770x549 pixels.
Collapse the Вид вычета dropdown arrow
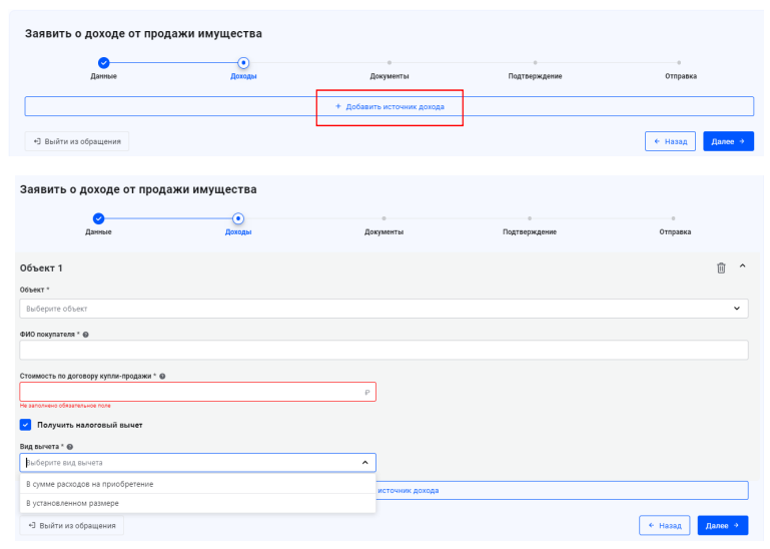(364, 463)
